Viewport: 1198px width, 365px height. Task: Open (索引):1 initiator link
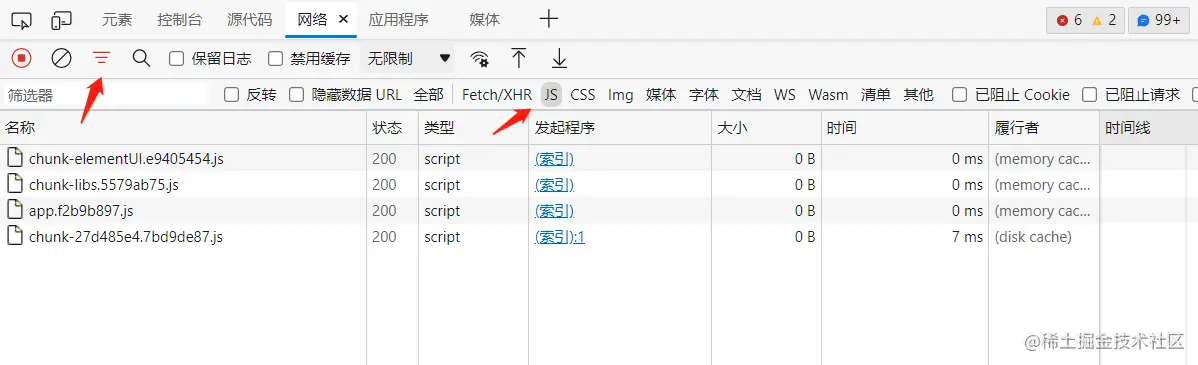(559, 237)
